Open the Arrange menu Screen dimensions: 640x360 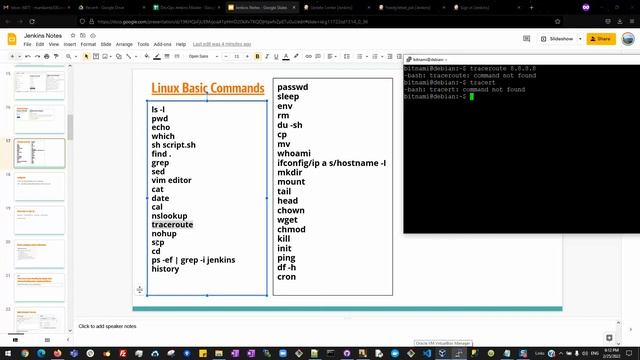[124, 44]
